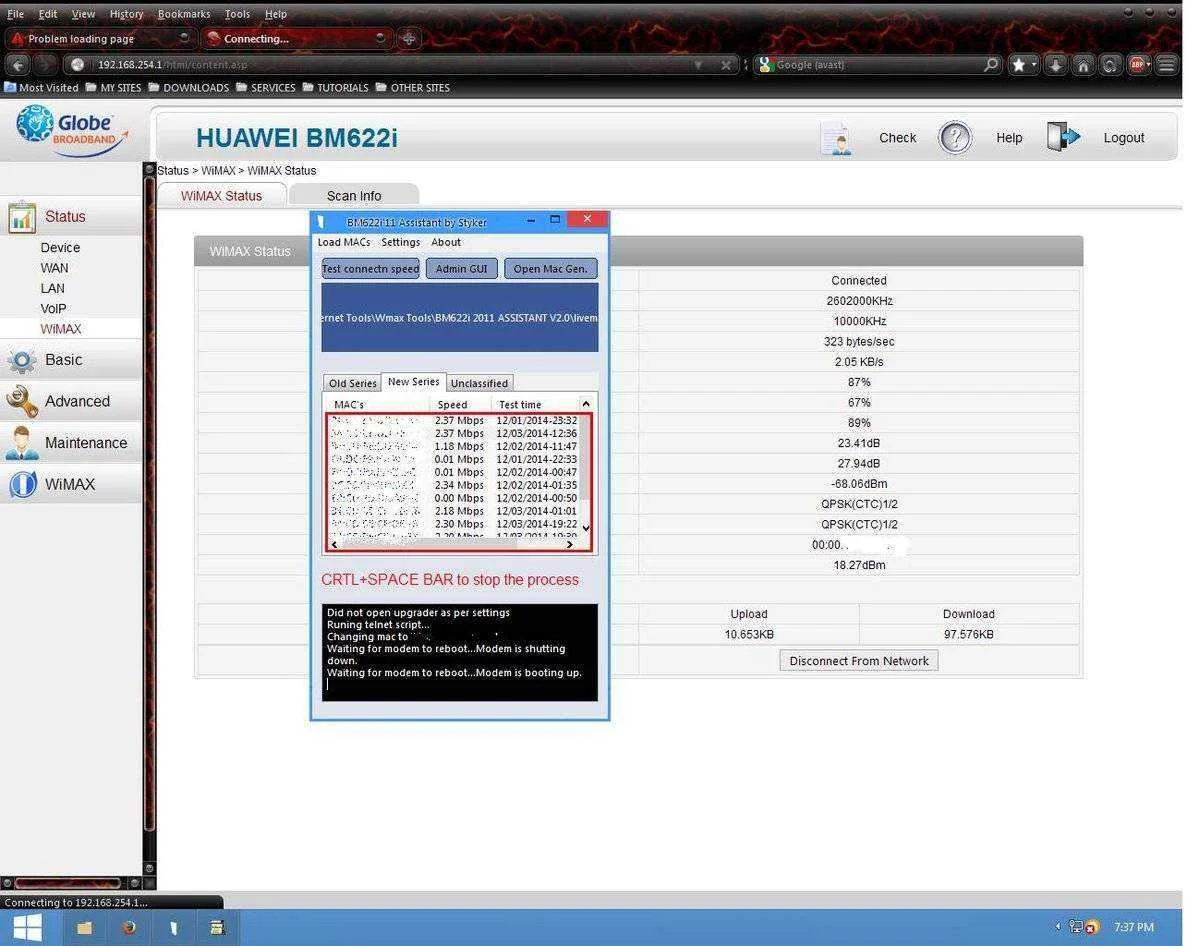This screenshot has height=946, width=1199.
Task: Open the LAN page in sidebar
Action: coord(53,288)
